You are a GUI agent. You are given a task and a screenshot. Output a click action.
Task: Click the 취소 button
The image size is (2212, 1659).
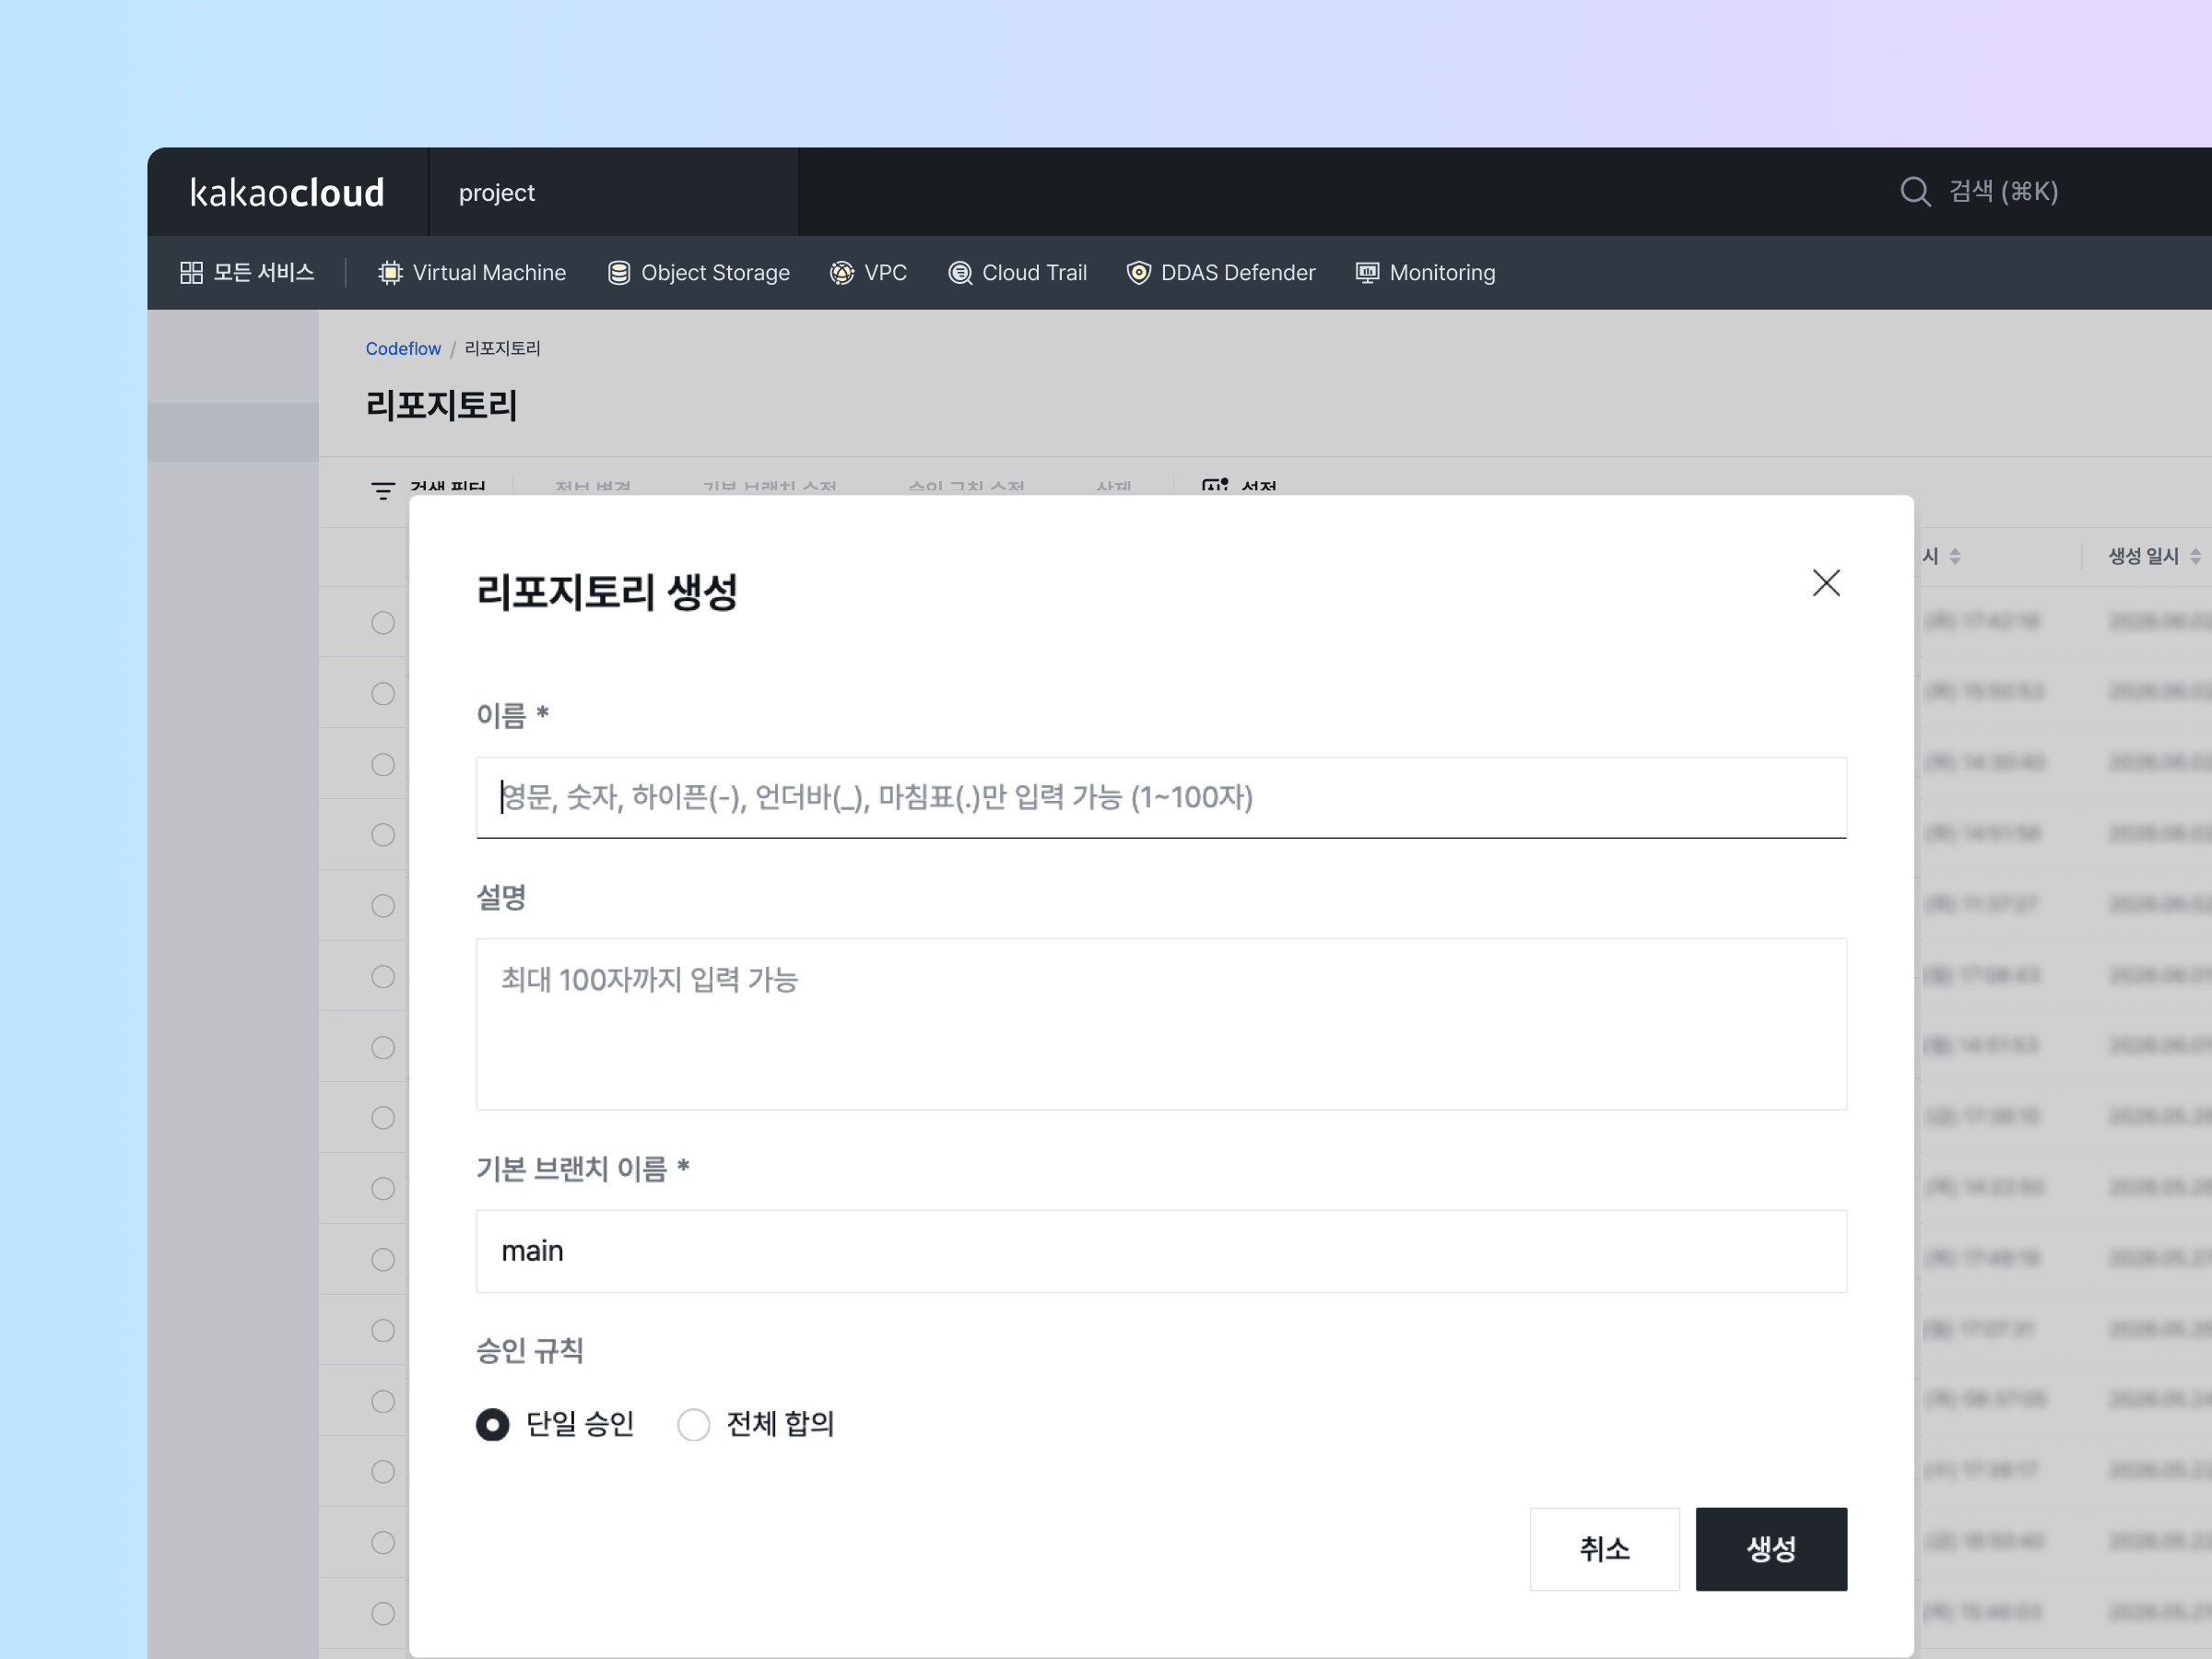1604,1549
